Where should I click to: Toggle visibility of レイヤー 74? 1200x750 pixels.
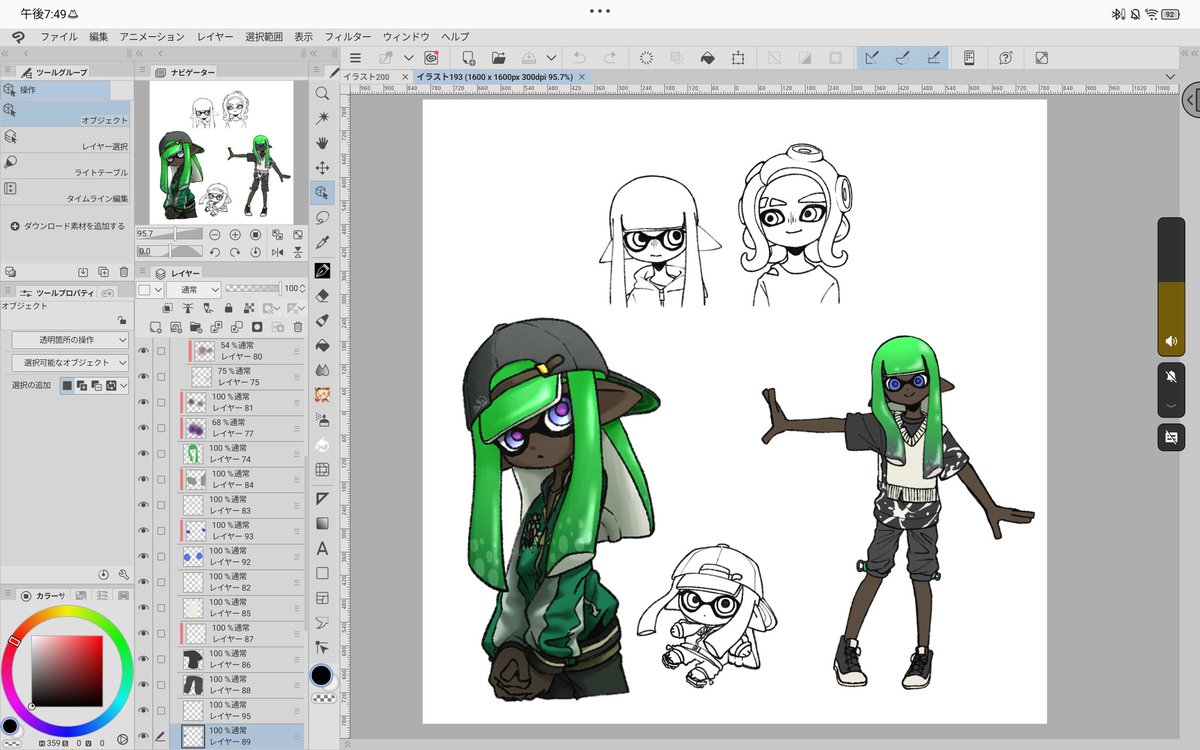point(143,454)
